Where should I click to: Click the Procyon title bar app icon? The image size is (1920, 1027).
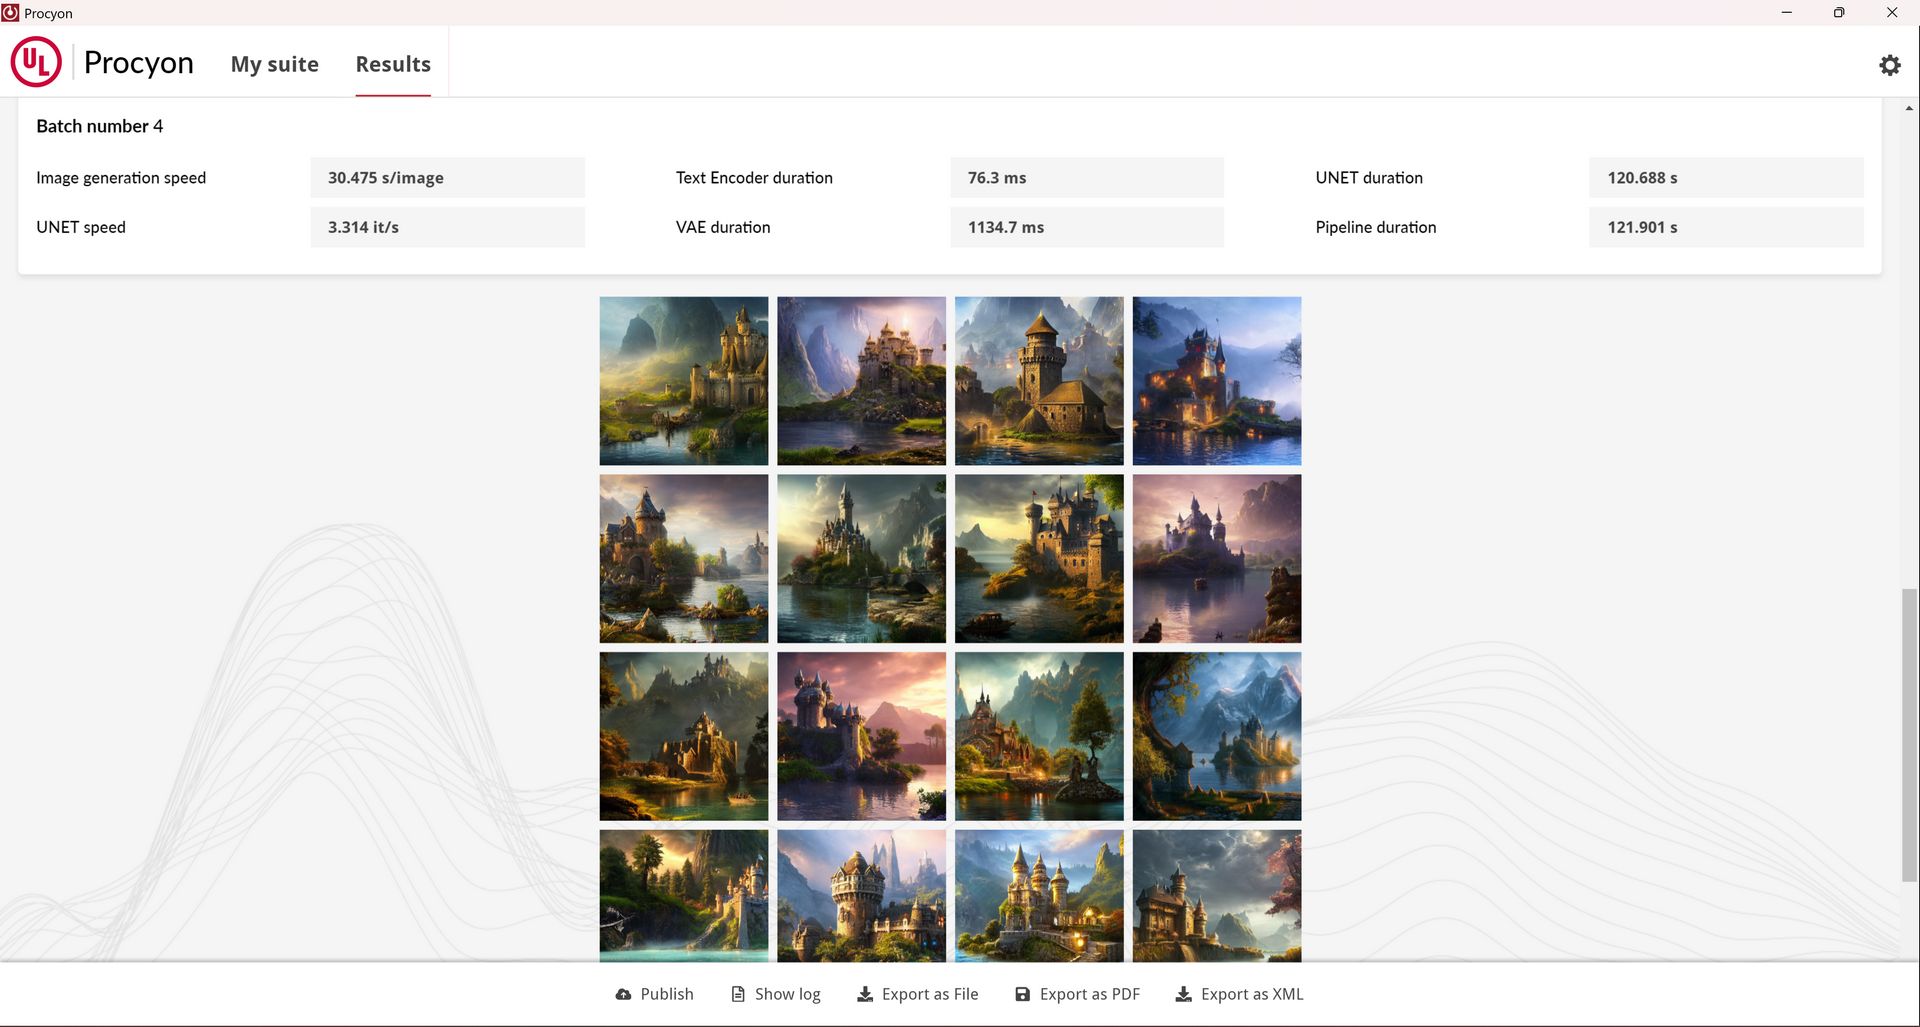pos(10,13)
